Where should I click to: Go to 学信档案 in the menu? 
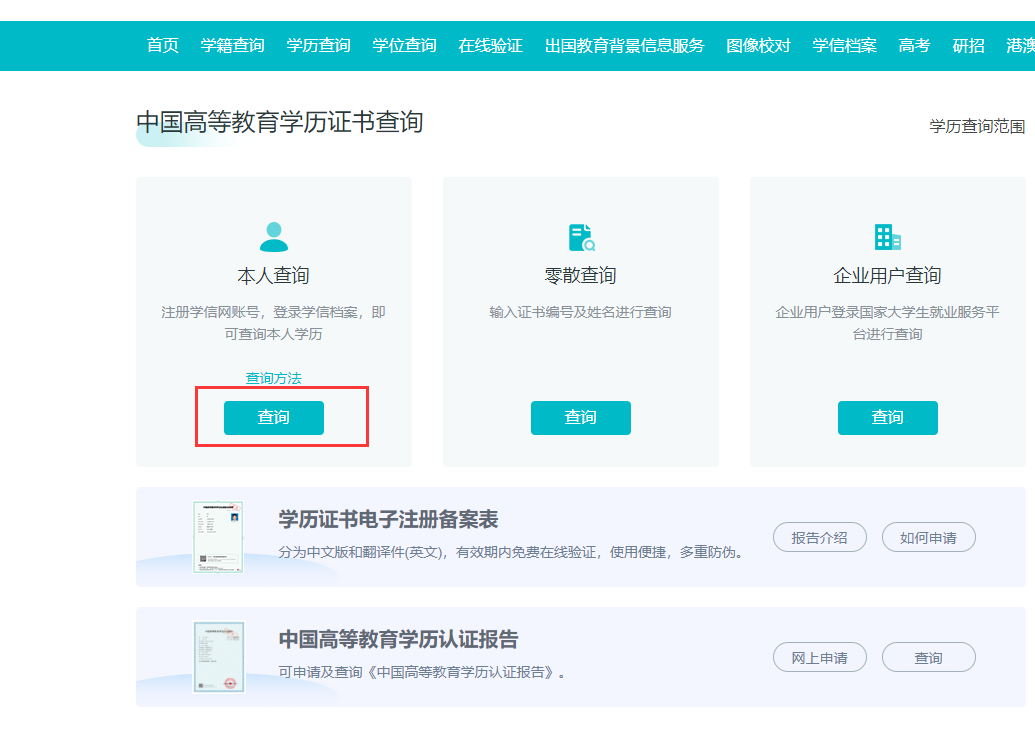843,45
